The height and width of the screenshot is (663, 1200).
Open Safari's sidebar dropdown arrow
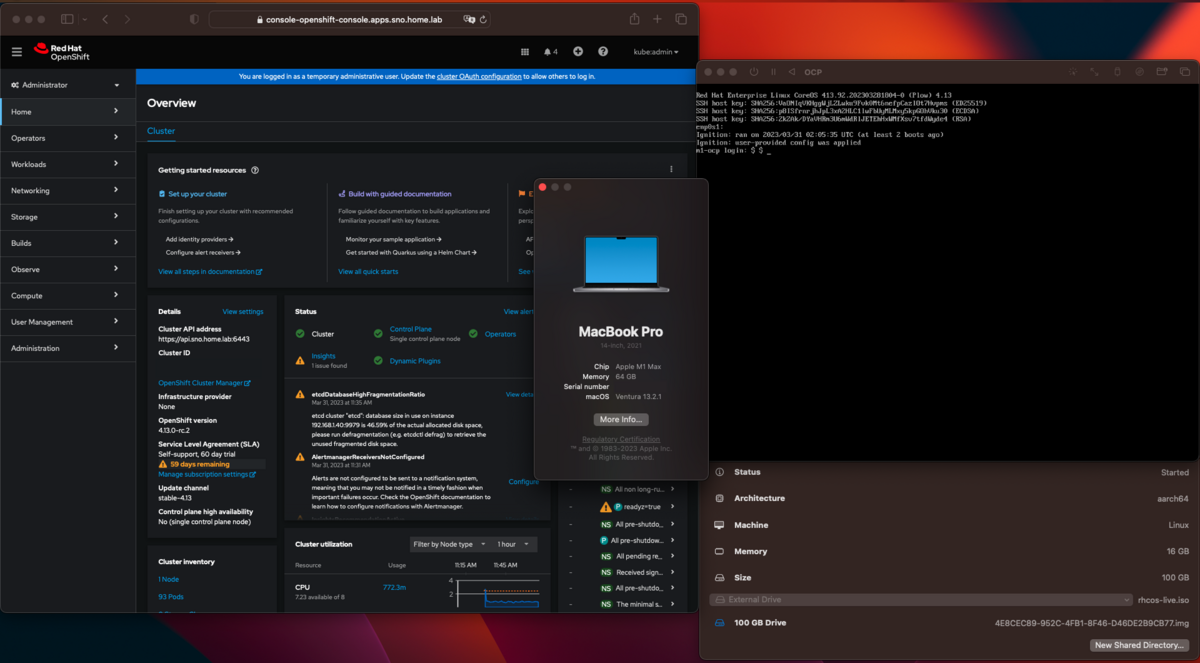[86, 19]
